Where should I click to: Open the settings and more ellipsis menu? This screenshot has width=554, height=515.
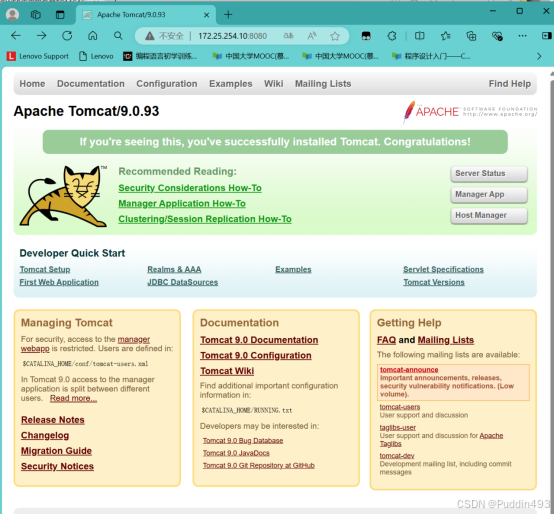pos(522,36)
